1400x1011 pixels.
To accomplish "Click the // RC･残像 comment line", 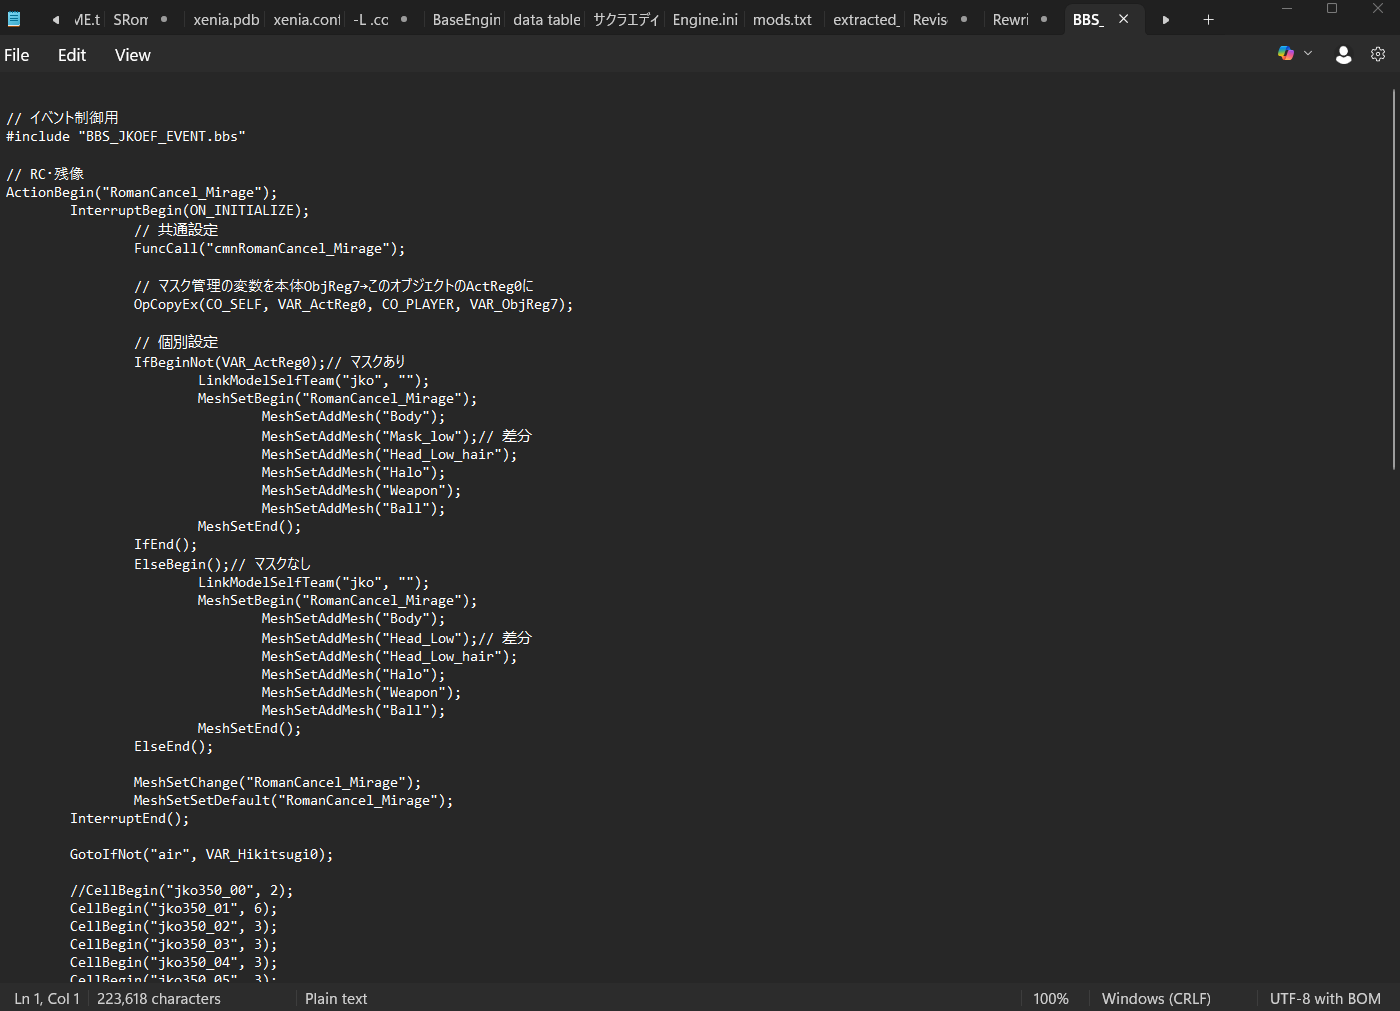I will click(x=45, y=174).
